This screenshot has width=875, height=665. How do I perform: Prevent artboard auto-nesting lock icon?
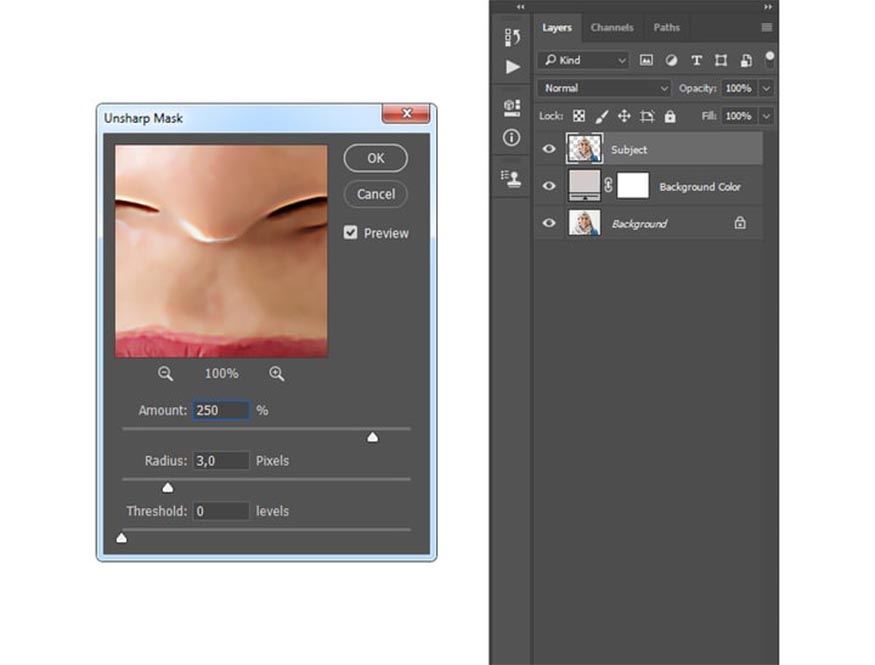pyautogui.click(x=647, y=116)
